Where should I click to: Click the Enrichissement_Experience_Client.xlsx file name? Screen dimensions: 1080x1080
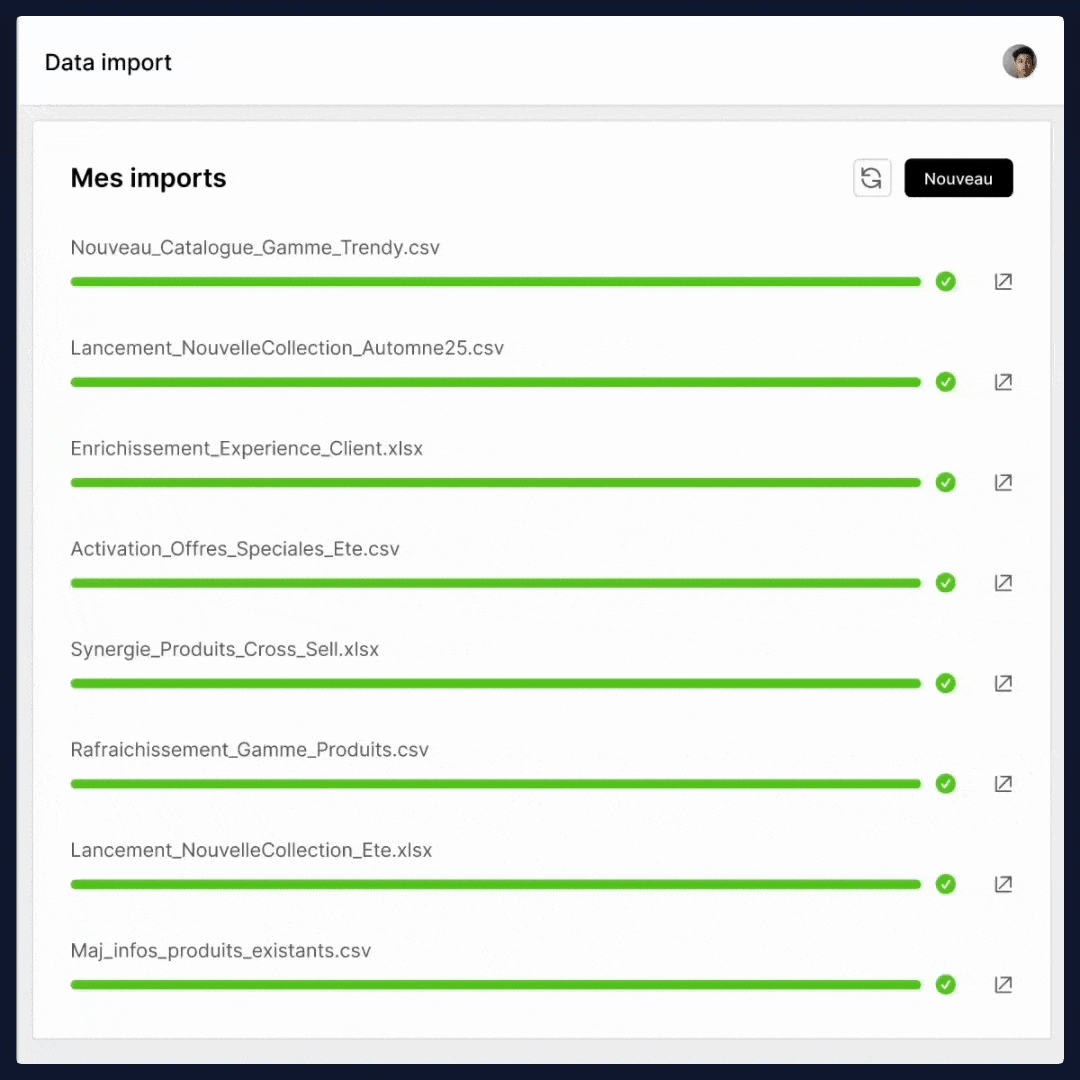[x=246, y=448]
